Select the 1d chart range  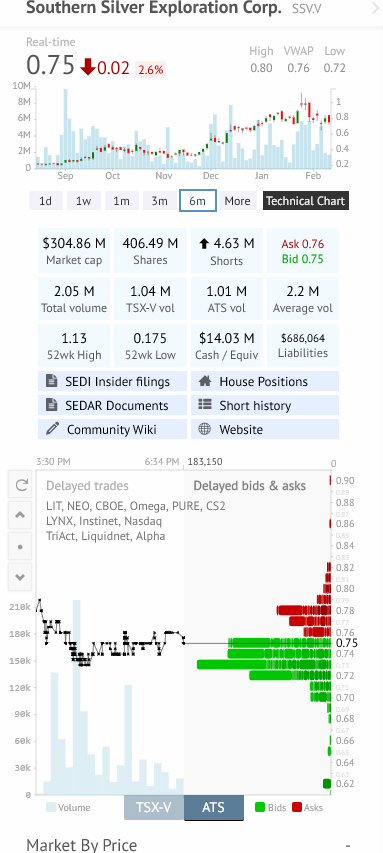coord(46,201)
